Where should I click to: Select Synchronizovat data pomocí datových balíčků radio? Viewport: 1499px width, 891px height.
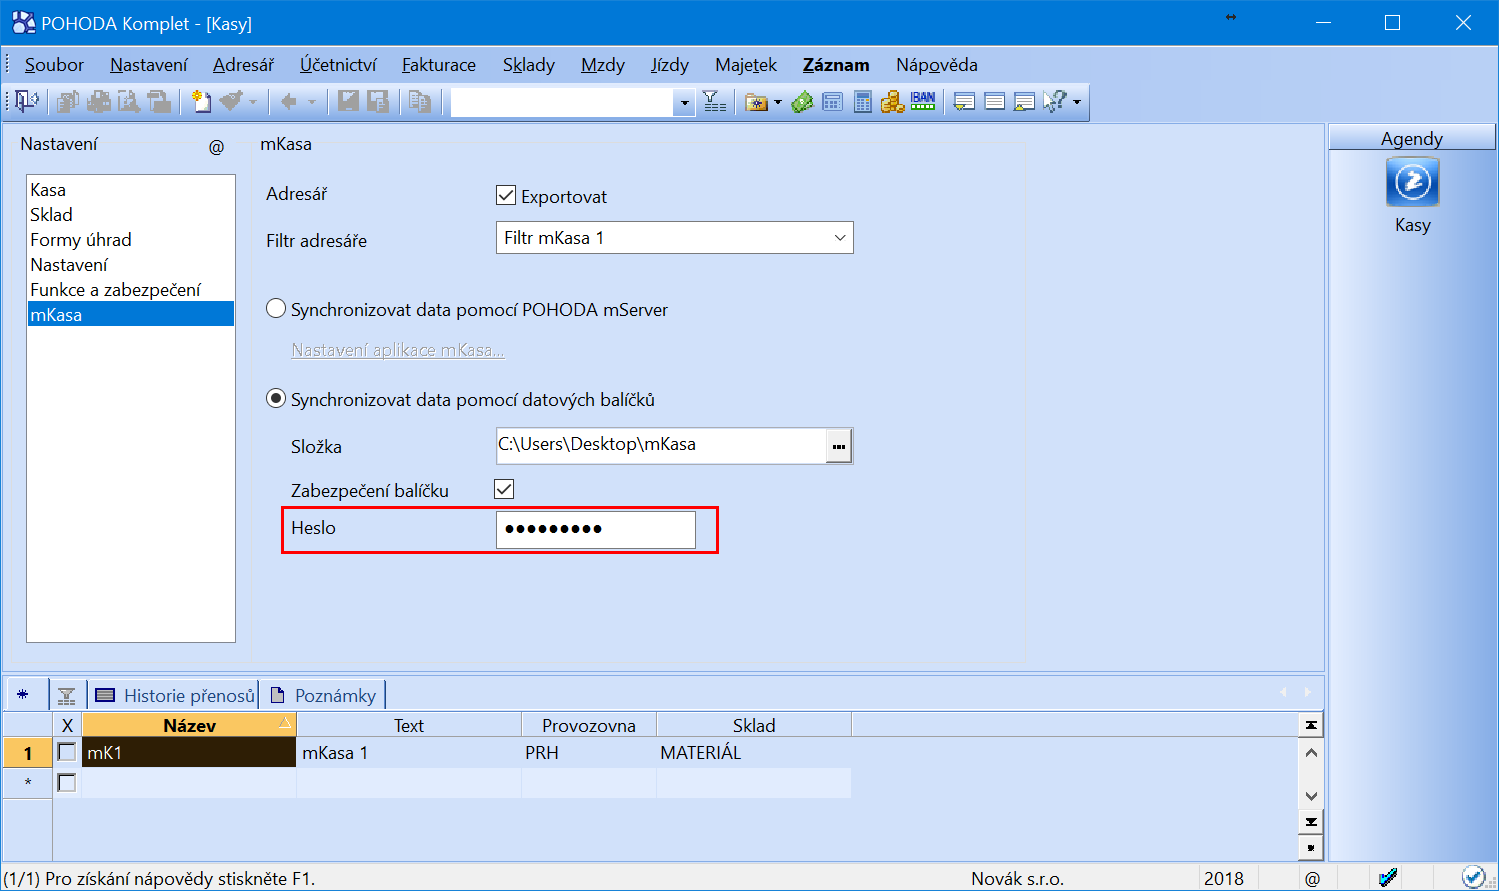point(276,399)
